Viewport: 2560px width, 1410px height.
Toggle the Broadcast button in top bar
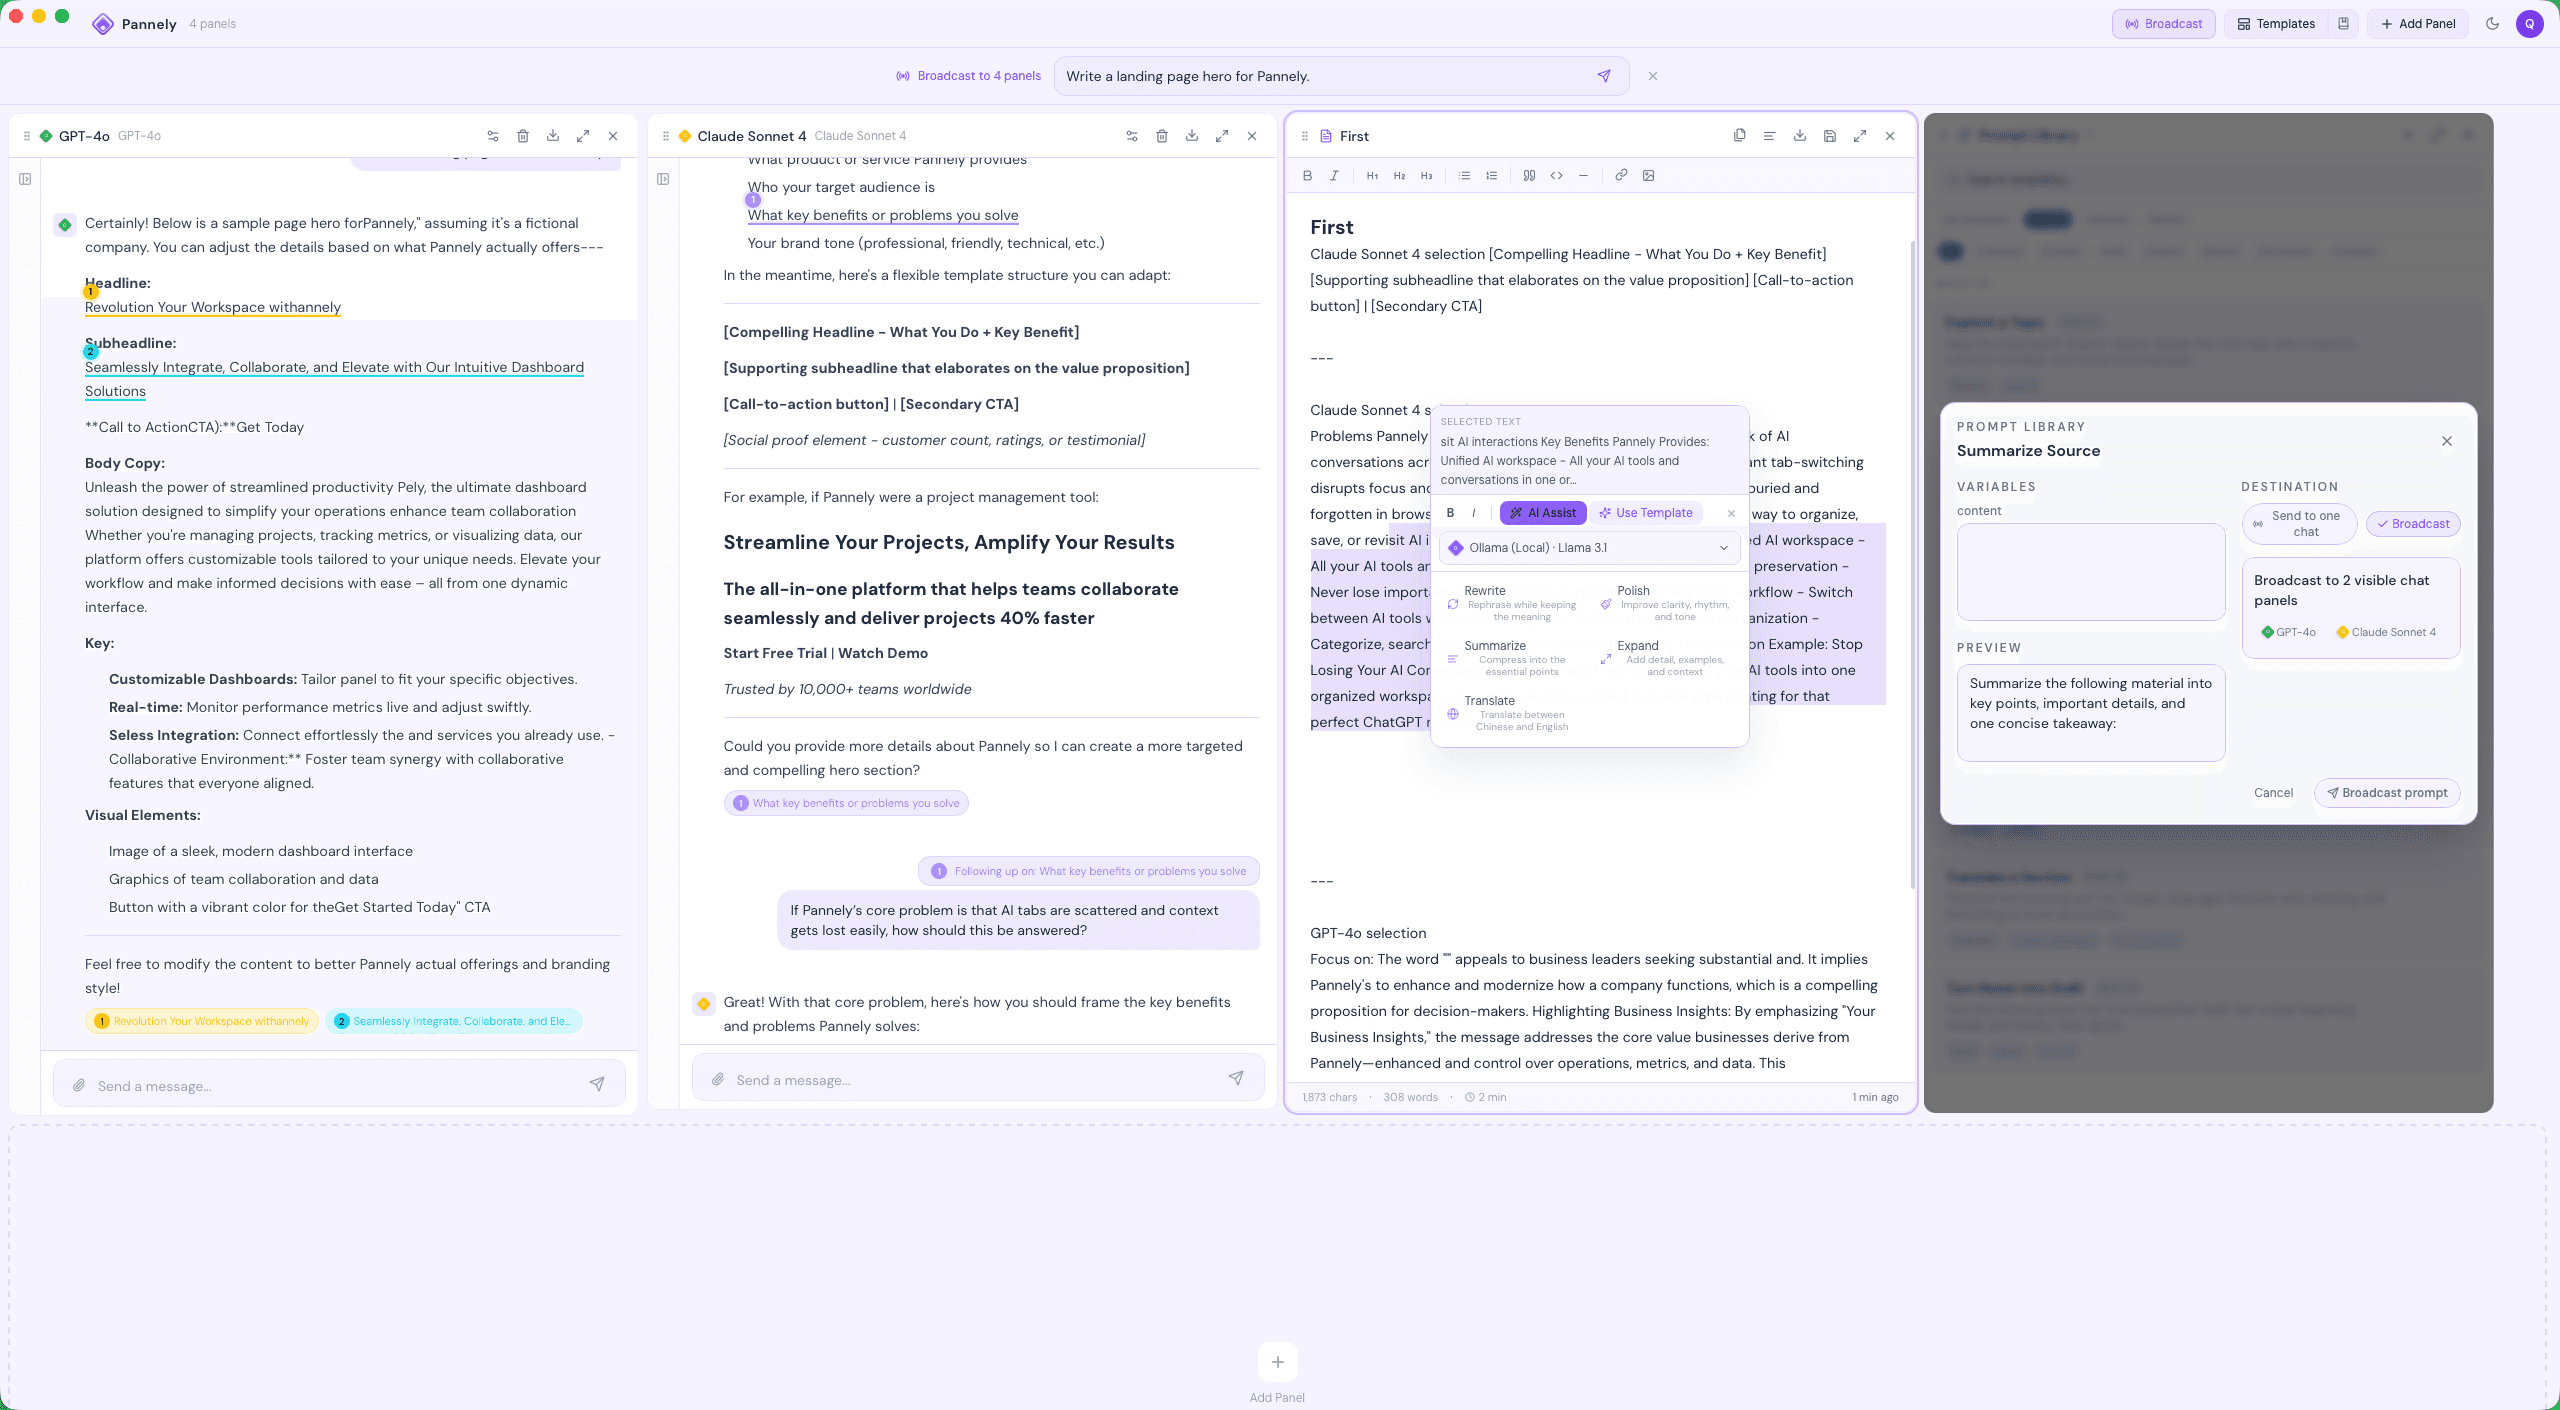pyautogui.click(x=2163, y=23)
